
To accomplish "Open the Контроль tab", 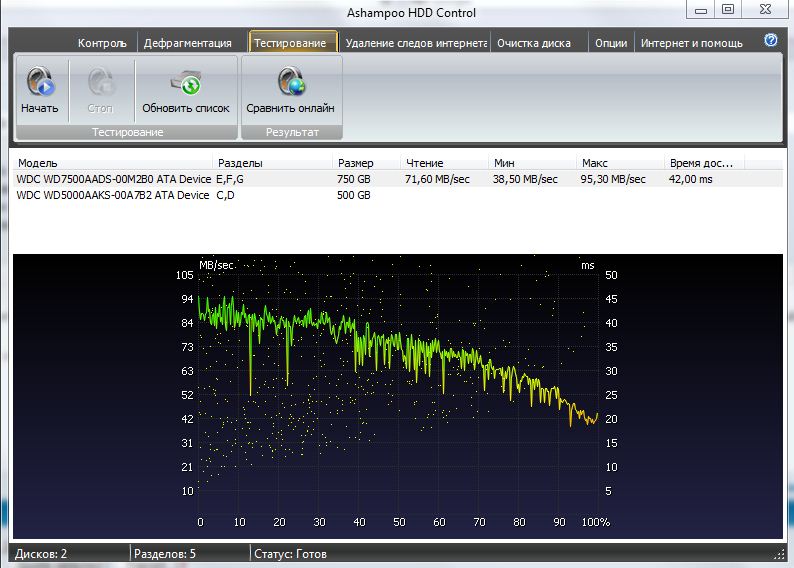I will pos(102,43).
